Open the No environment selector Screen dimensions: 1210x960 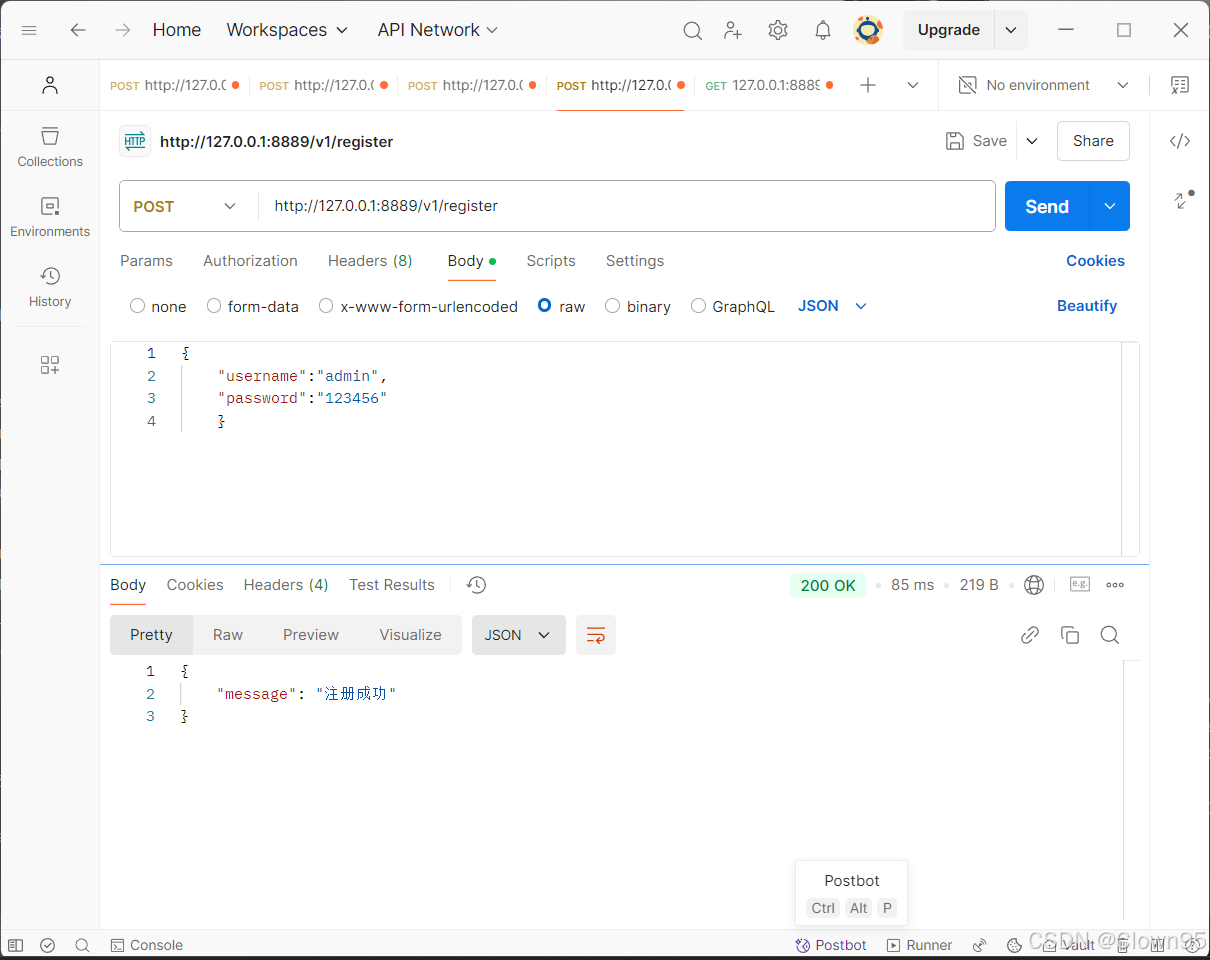click(1043, 85)
